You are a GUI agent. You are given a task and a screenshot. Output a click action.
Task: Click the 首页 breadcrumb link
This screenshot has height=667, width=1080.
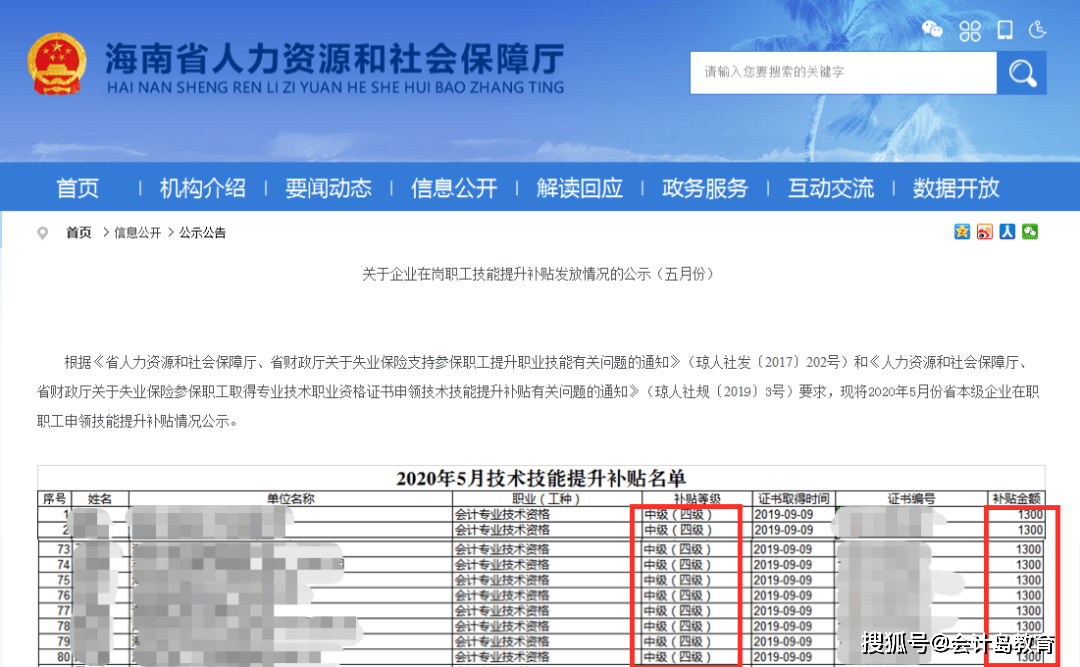[x=79, y=233]
